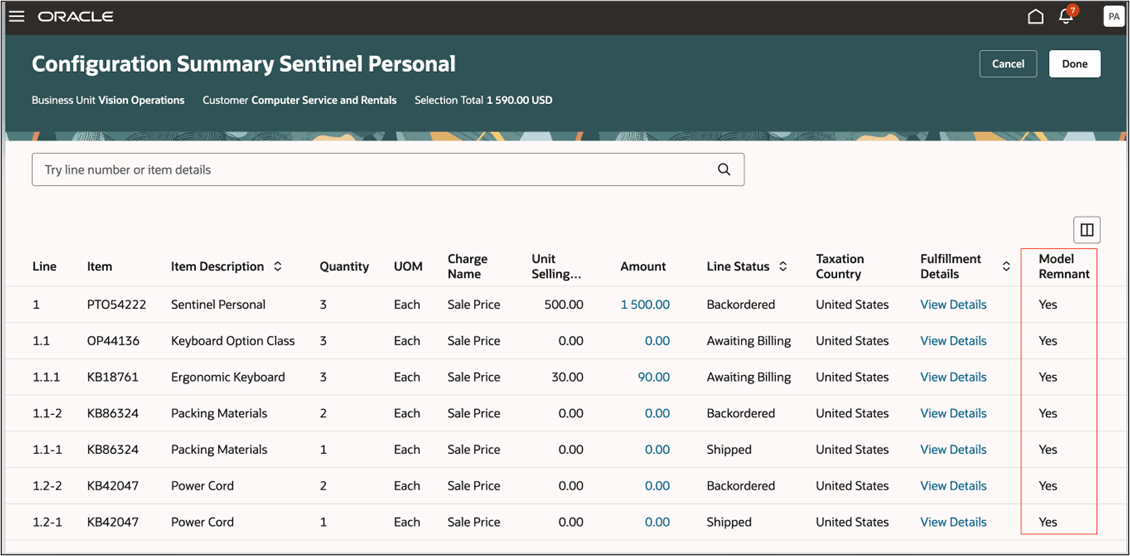View Details for line 1.2-2
Viewport: 1130px width, 556px height.
953,485
